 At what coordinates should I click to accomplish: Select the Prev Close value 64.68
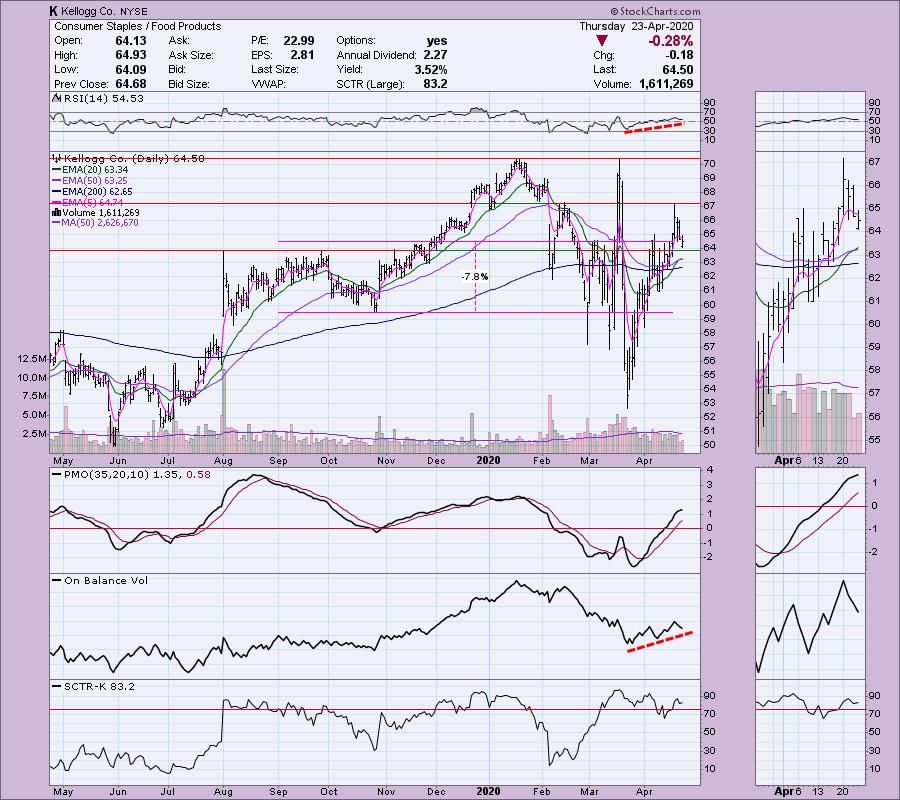(x=131, y=84)
